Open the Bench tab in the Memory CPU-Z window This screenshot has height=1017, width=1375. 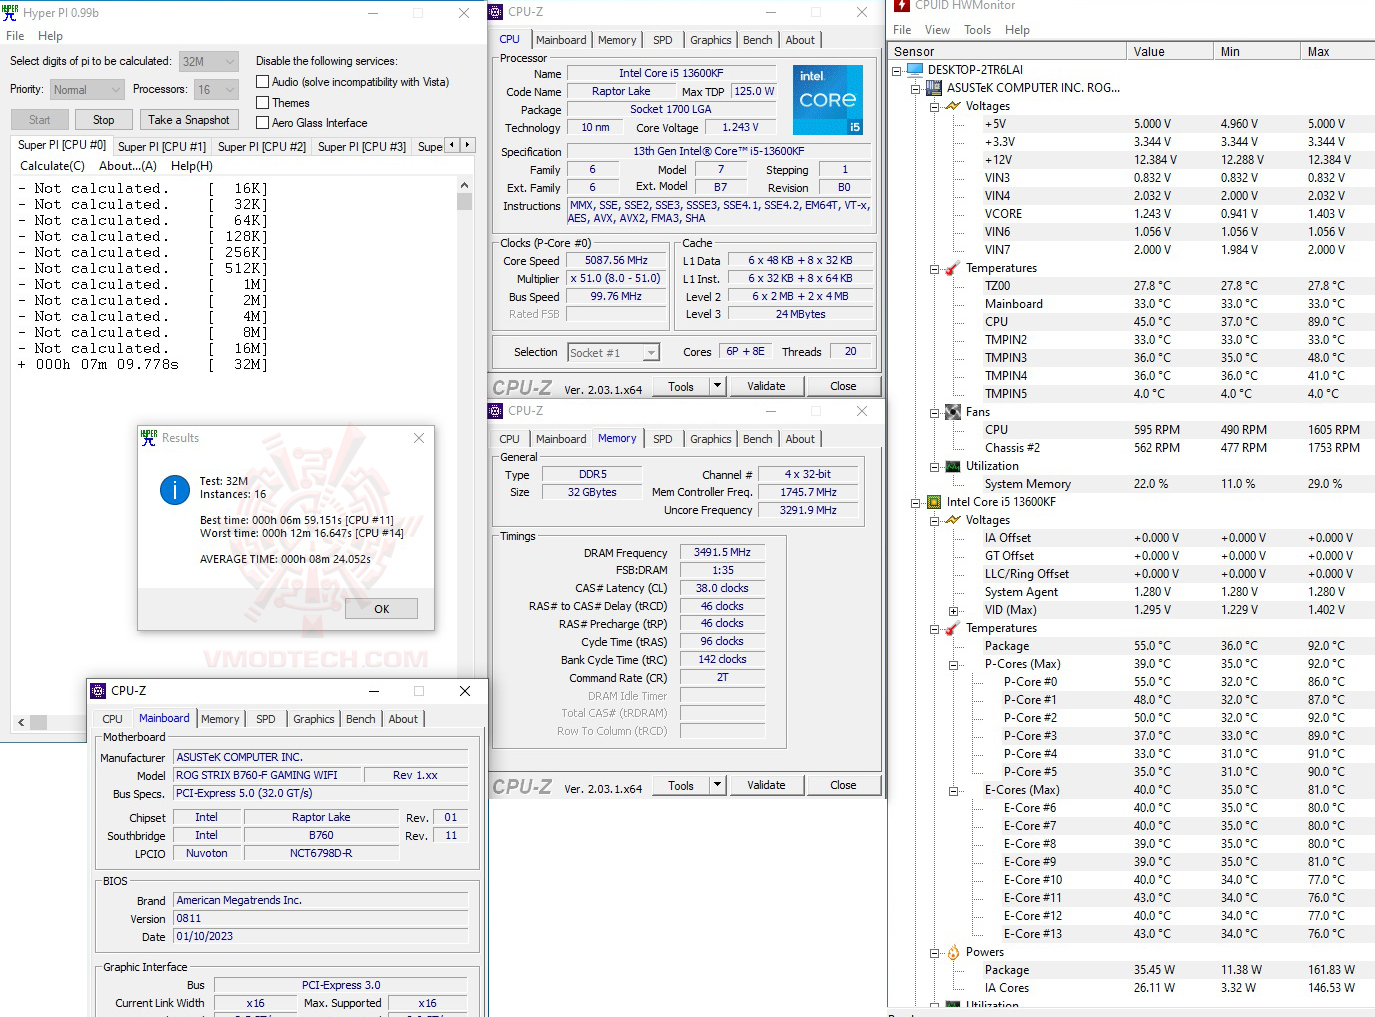coord(758,439)
